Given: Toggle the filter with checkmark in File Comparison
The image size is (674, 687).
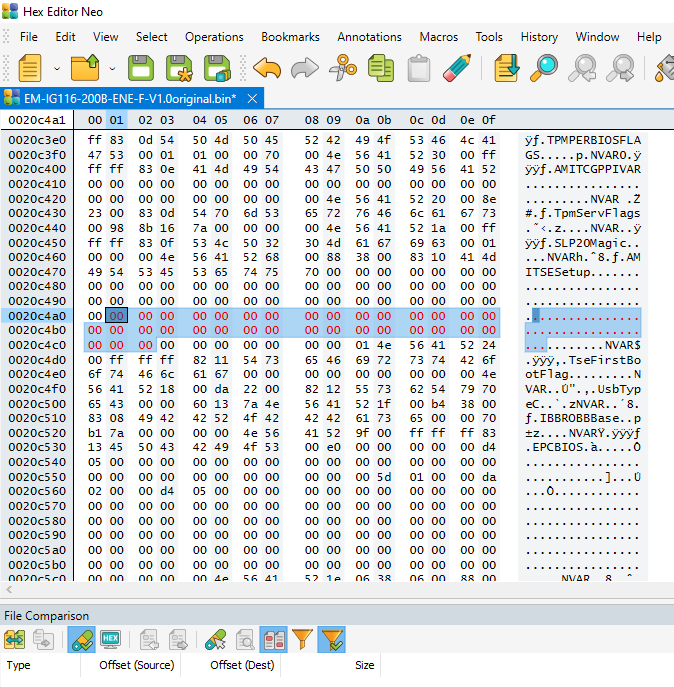Looking at the screenshot, I should pos(332,639).
